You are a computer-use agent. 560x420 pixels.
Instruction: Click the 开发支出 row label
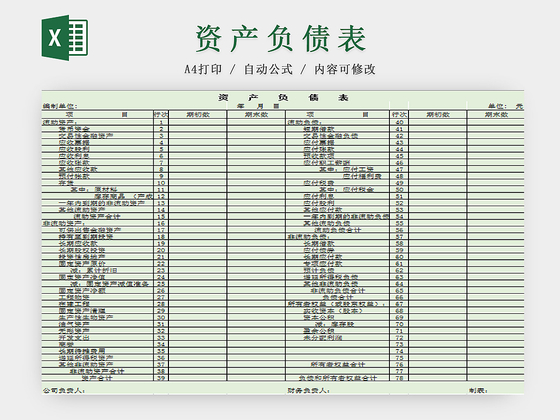(74, 338)
